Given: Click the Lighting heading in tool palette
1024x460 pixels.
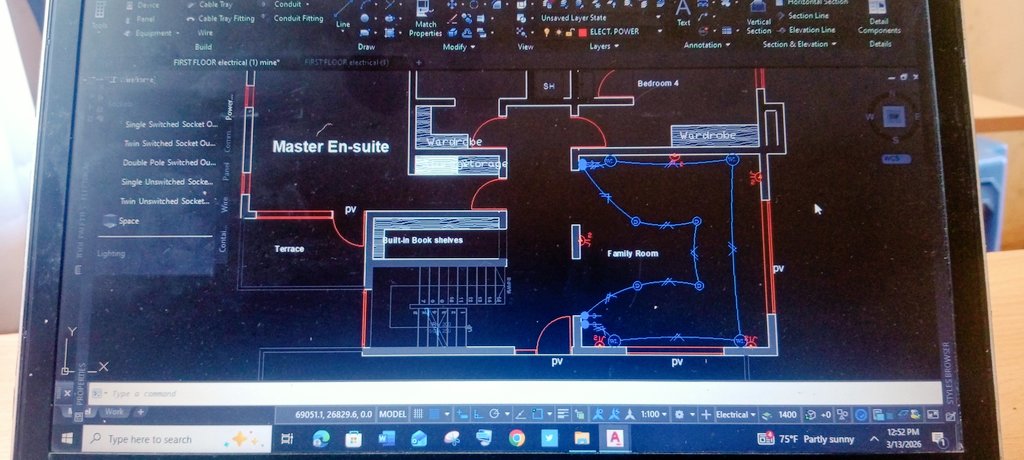Looking at the screenshot, I should [x=111, y=253].
